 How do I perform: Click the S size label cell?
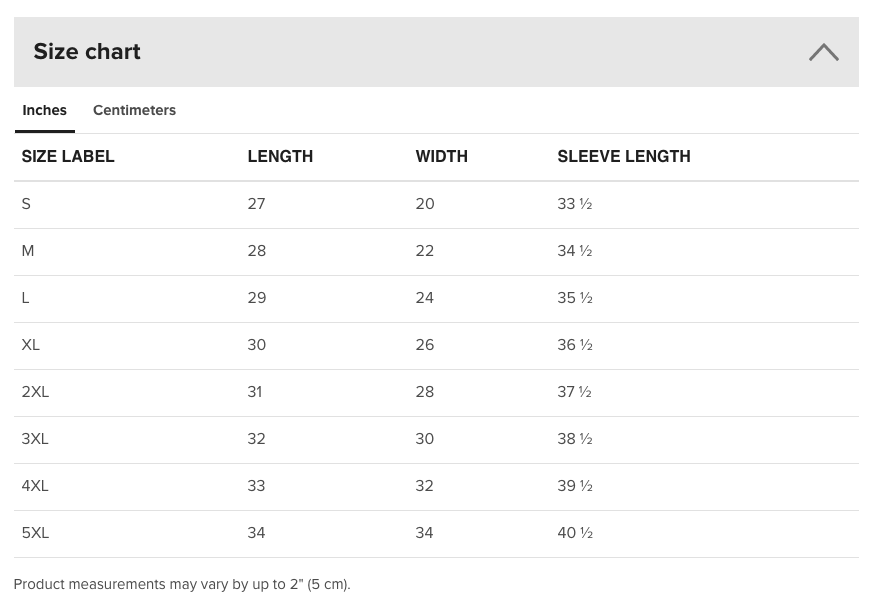tap(26, 204)
